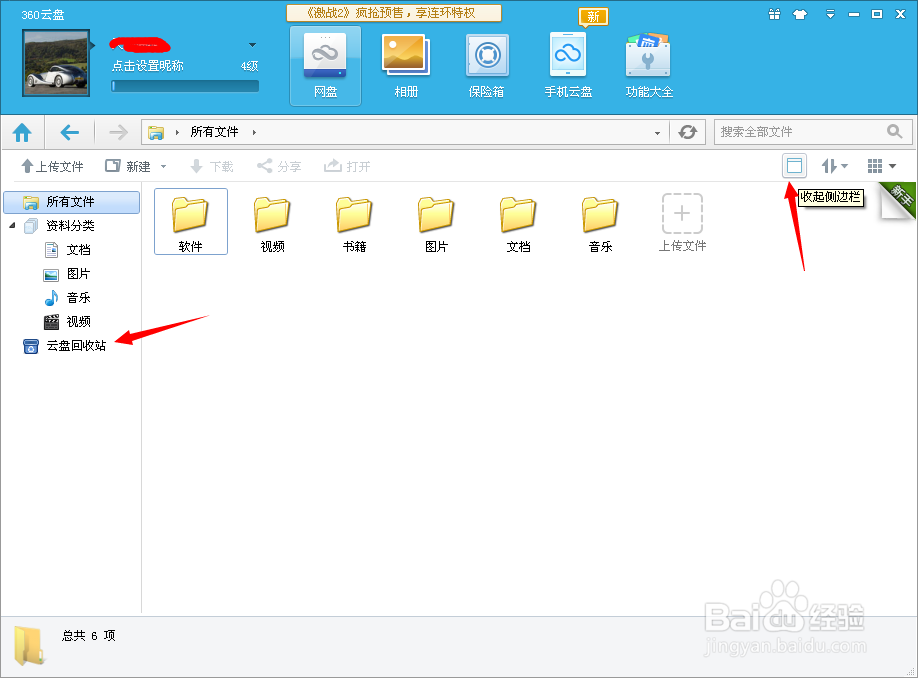Open the 图片 category in sidebar
The image size is (918, 678).
[x=67, y=274]
